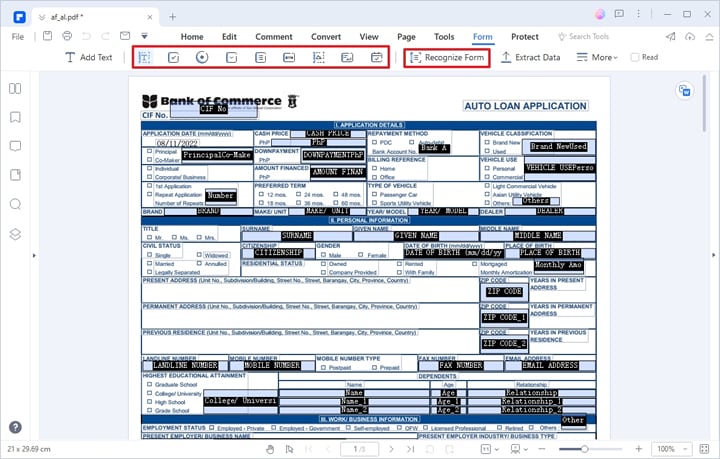
Task: Open the page display layout dropdown
Action: pos(519,449)
